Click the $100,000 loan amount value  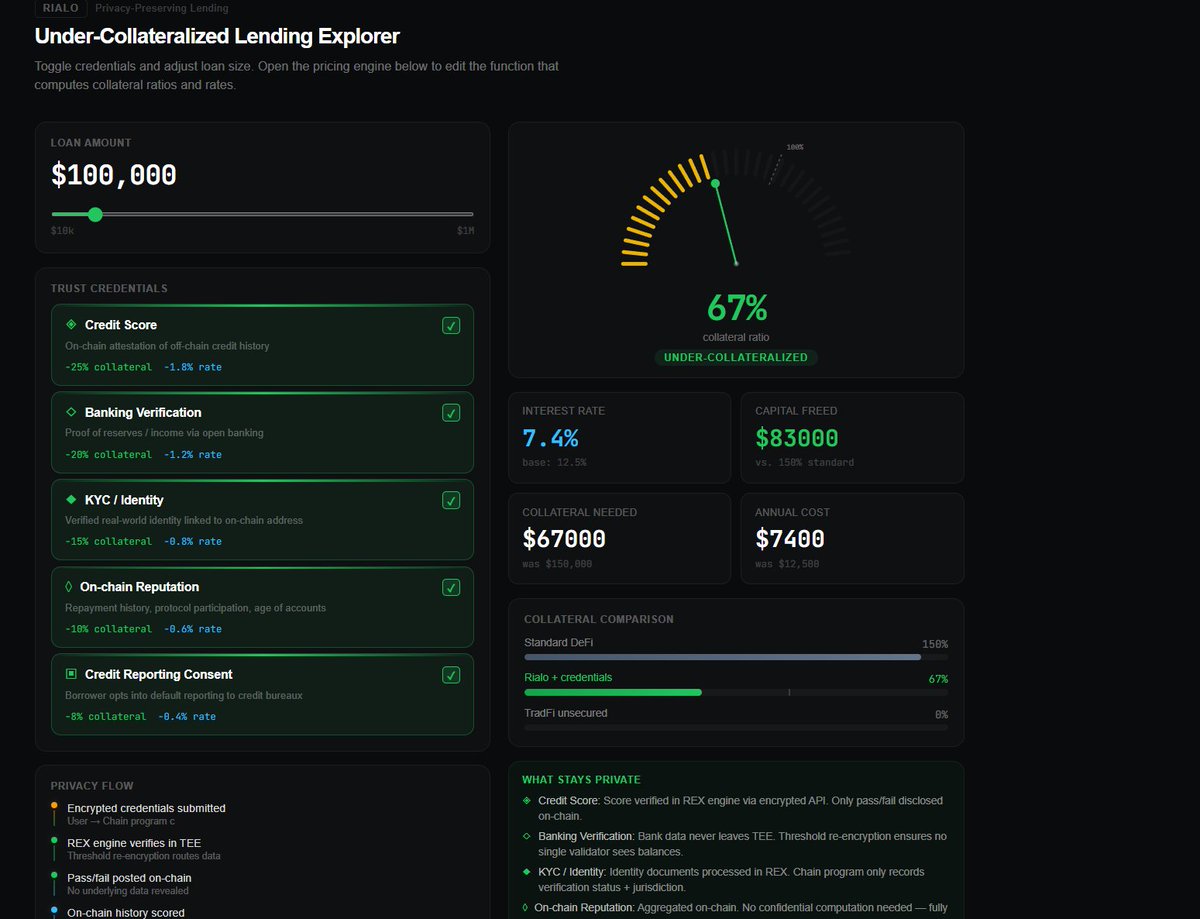(x=114, y=176)
